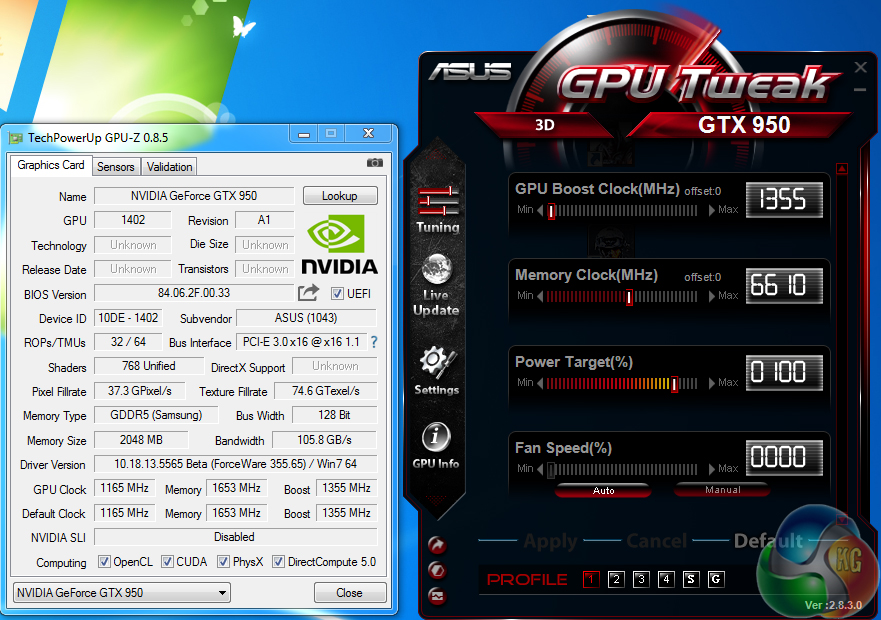Click the Driver Version field

[x=235, y=464]
